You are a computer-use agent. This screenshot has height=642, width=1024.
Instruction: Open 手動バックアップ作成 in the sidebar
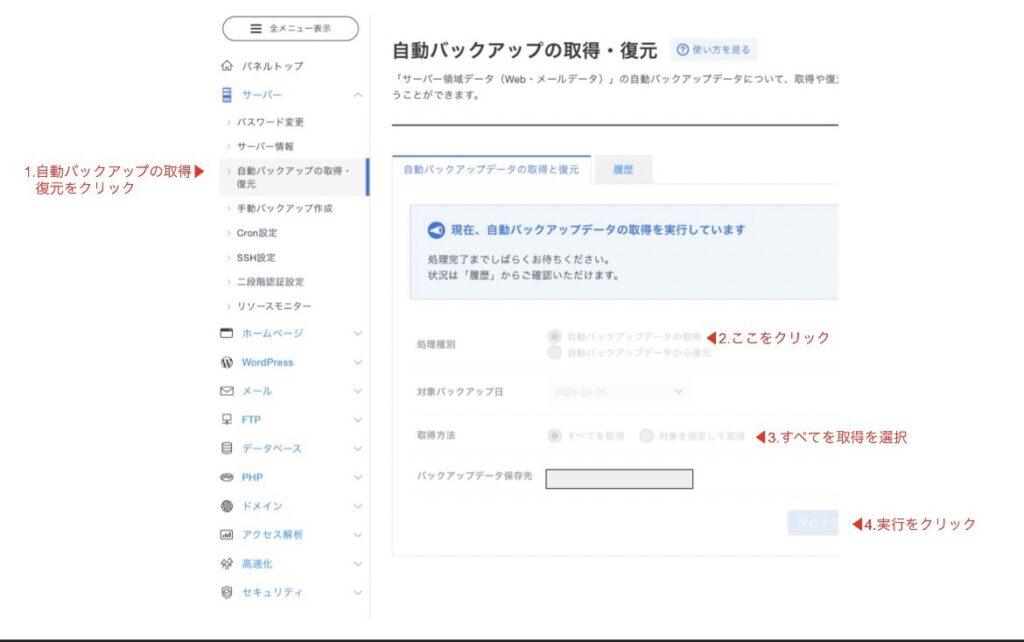[284, 209]
